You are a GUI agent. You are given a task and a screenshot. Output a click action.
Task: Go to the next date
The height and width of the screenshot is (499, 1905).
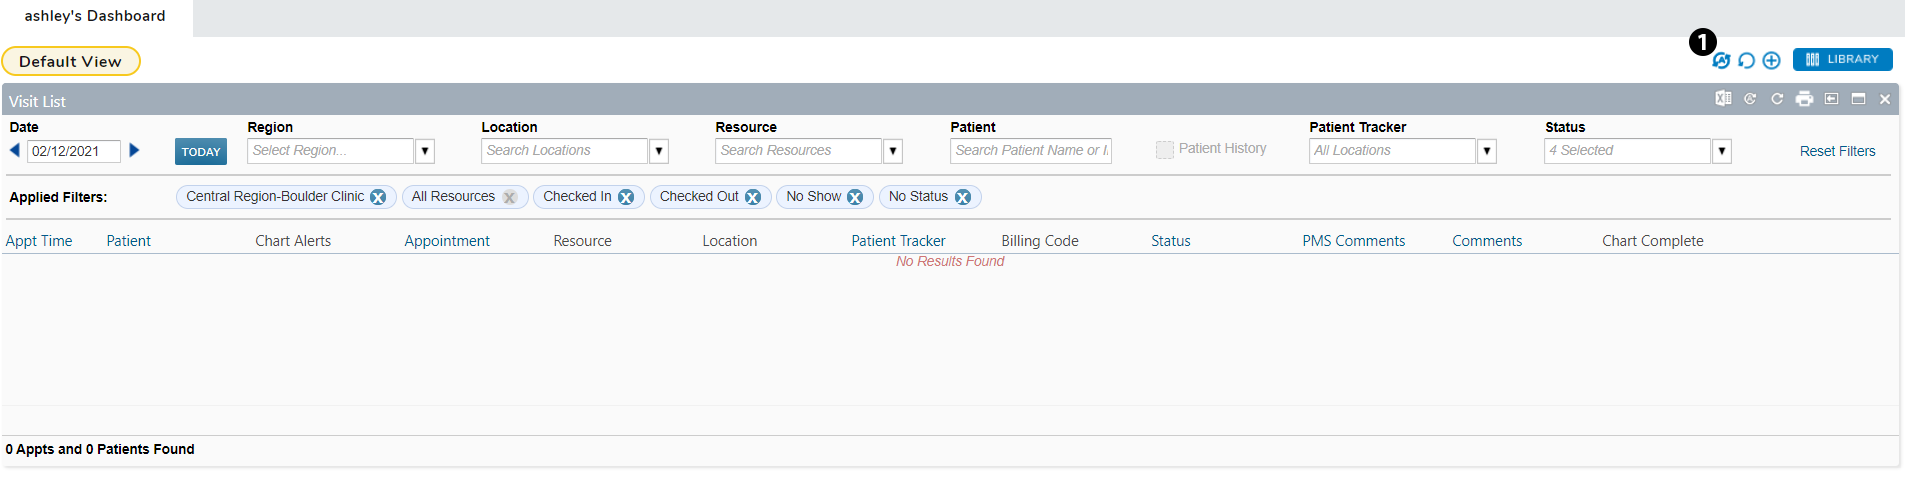point(134,151)
